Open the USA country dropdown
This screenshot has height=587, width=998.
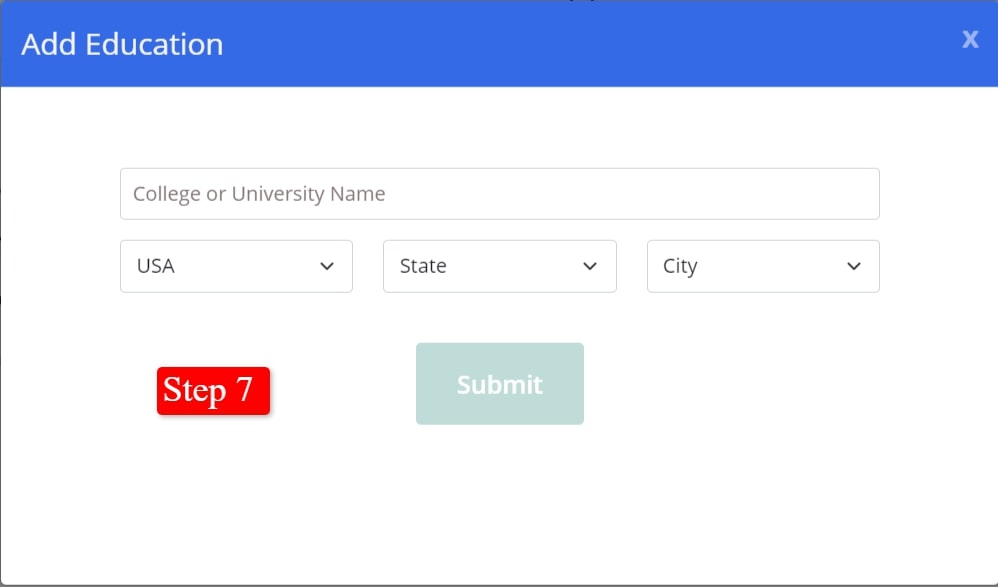[236, 266]
